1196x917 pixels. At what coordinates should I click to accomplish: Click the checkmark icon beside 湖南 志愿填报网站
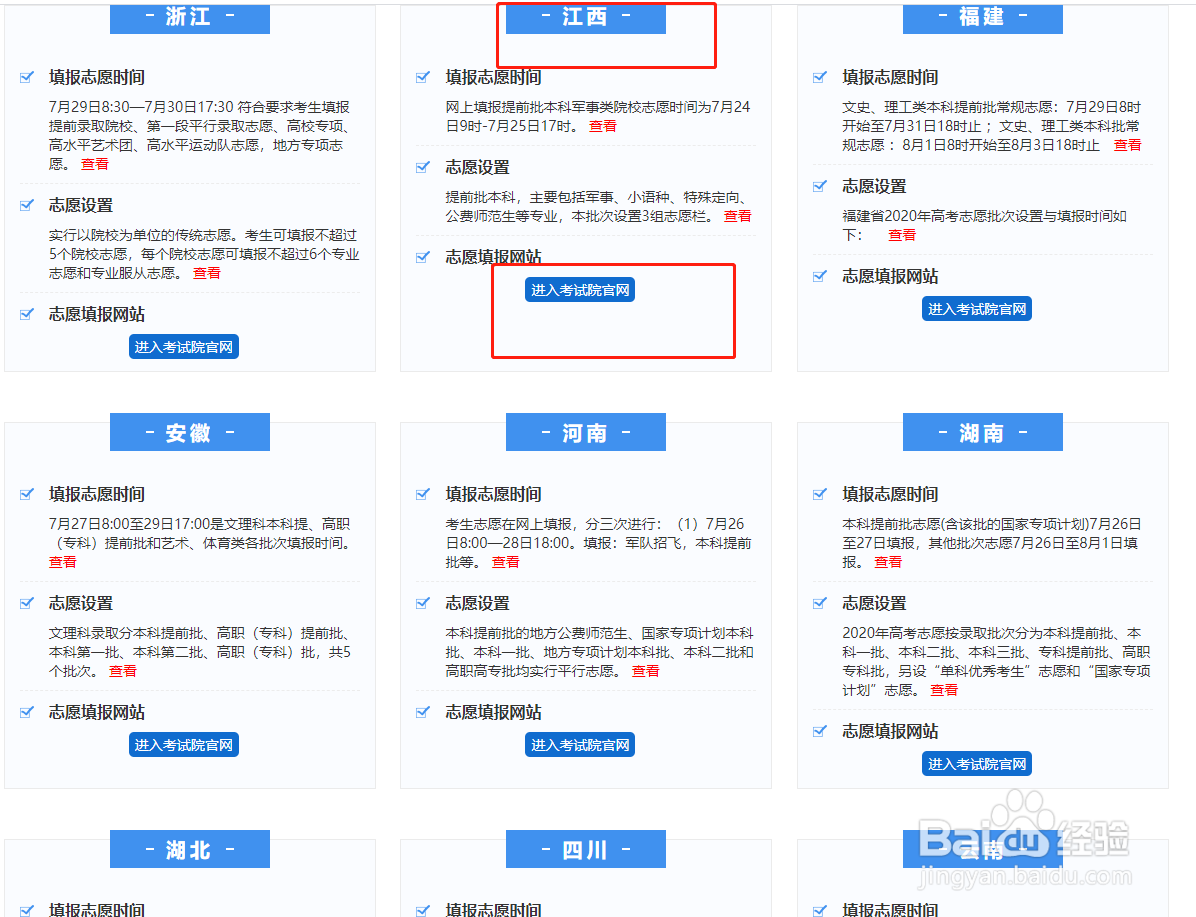819,731
